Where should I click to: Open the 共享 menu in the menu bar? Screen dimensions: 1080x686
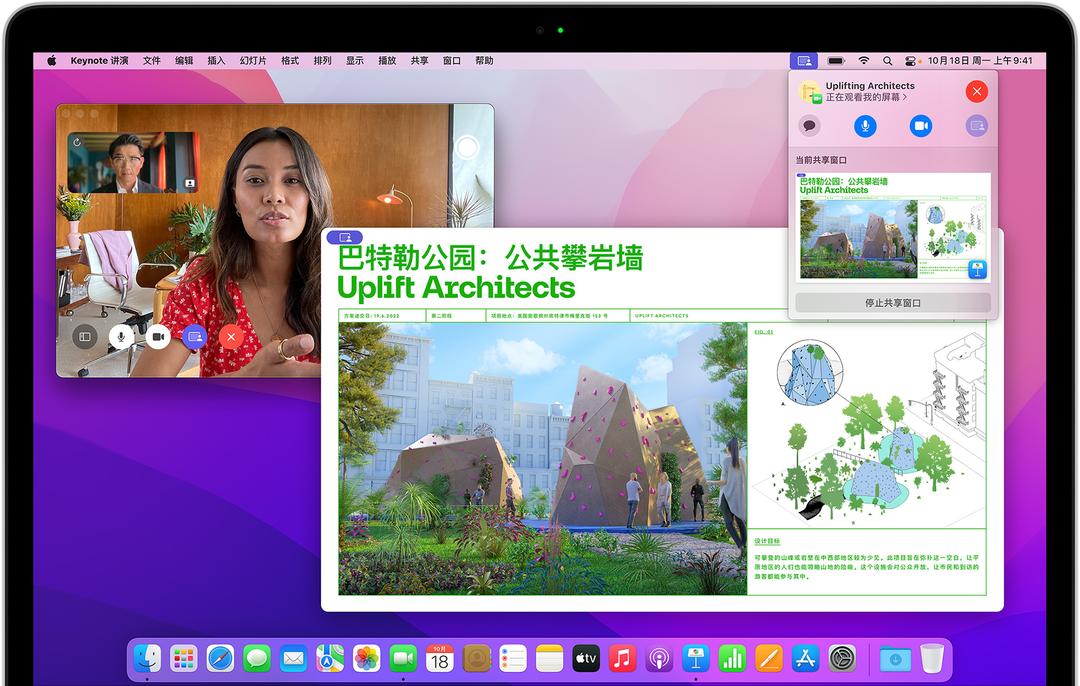click(419, 60)
